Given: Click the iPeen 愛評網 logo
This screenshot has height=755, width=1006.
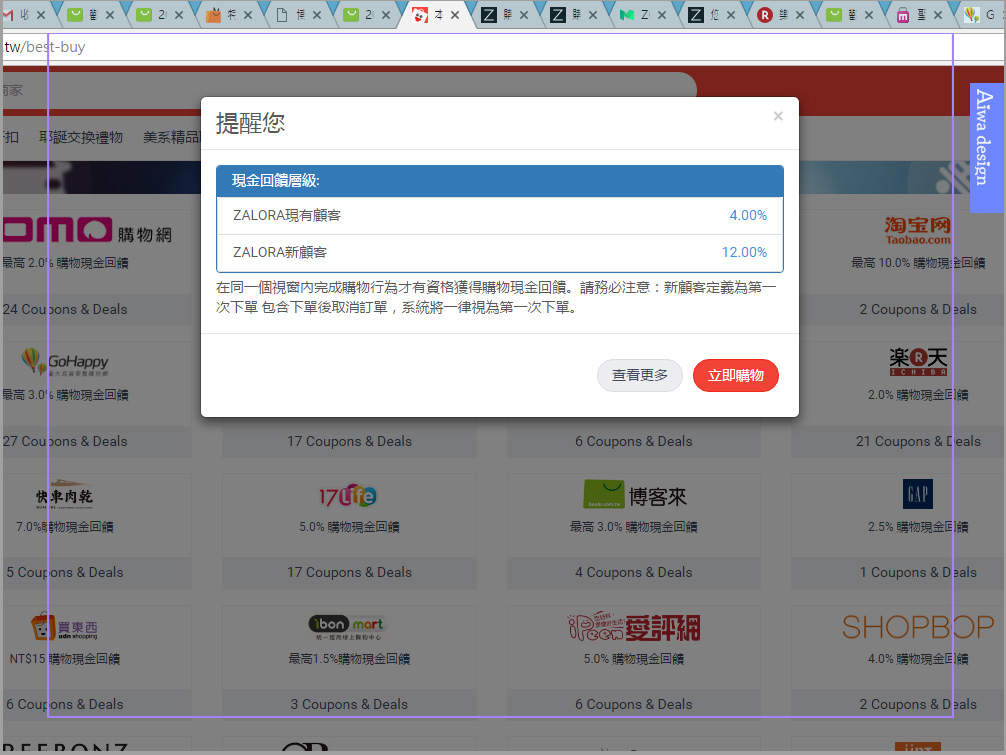Looking at the screenshot, I should [634, 627].
